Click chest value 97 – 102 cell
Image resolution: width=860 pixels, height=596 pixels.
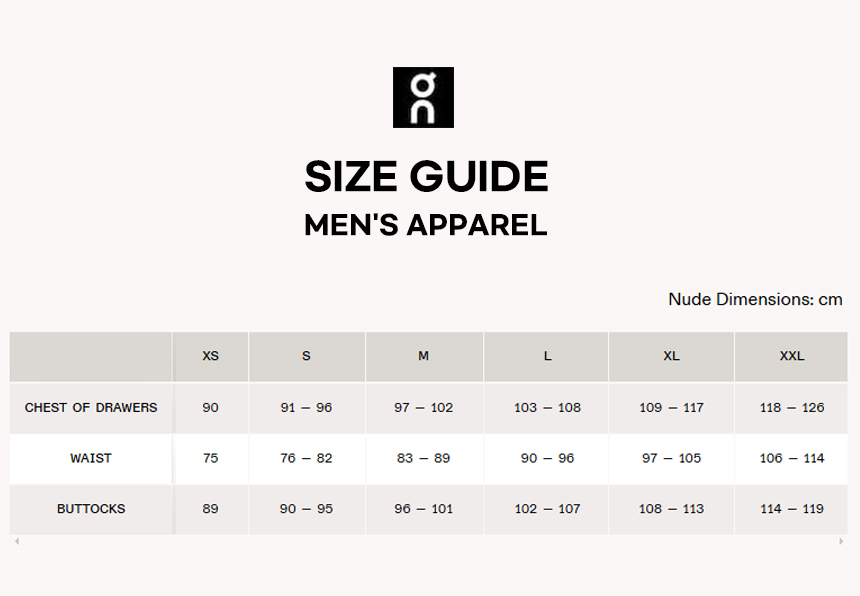(x=423, y=407)
